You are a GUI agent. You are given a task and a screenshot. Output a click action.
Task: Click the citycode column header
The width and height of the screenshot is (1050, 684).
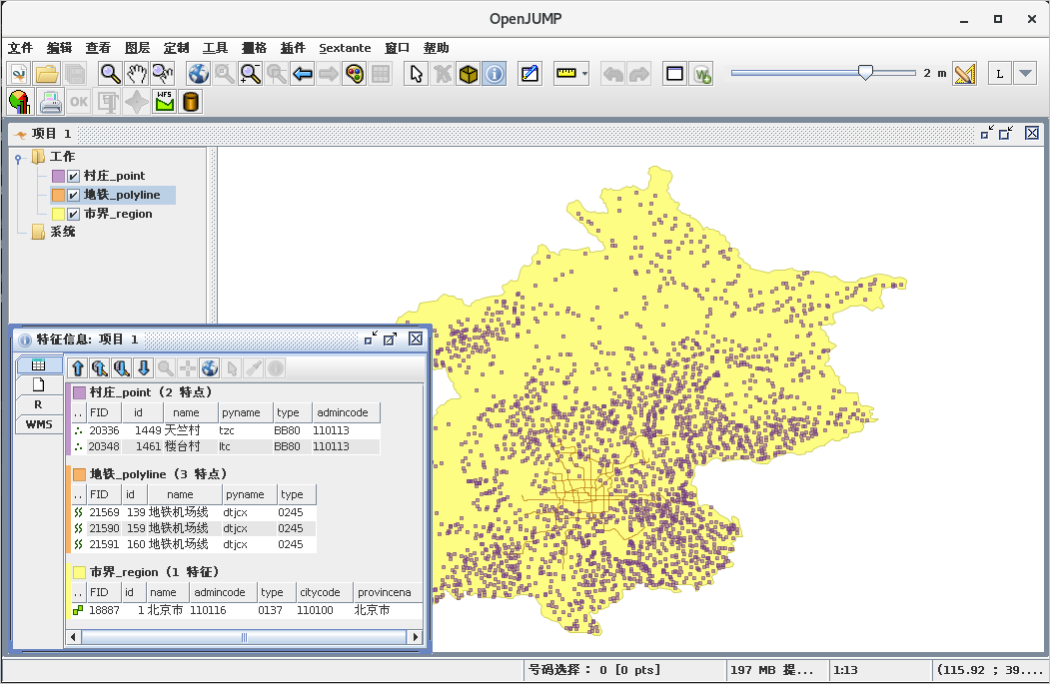coord(324,592)
